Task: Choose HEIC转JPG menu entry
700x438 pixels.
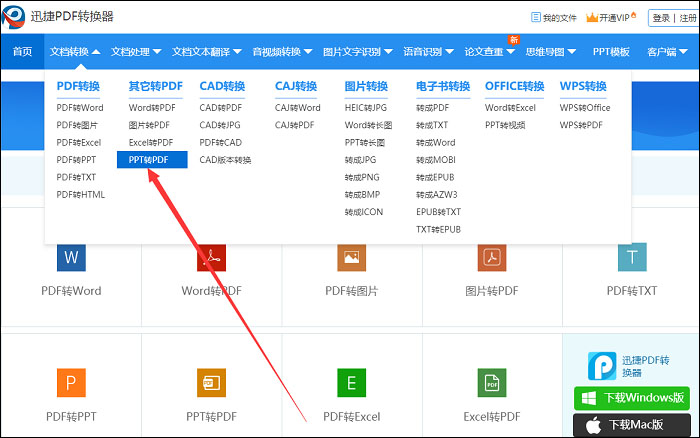Action: tap(366, 108)
